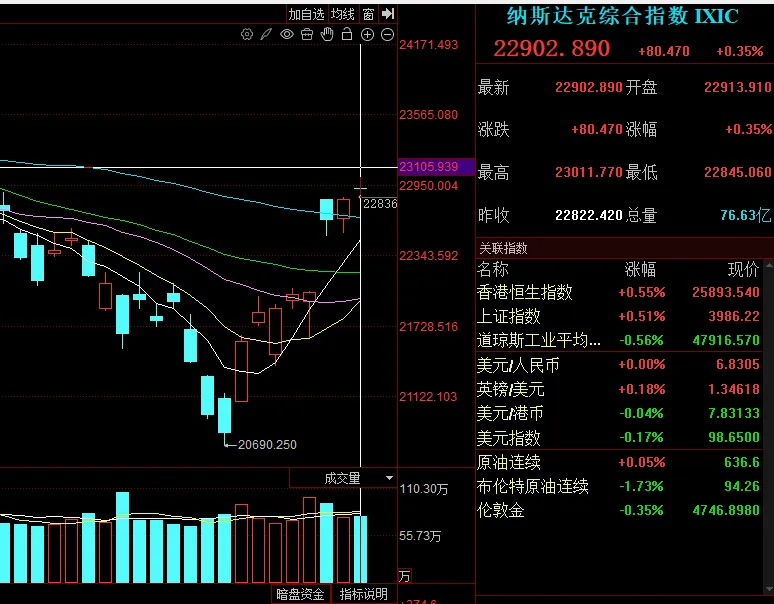This screenshot has height=604, width=774.
Task: Select 道琼斯工业平均 row
Action: [x=619, y=340]
